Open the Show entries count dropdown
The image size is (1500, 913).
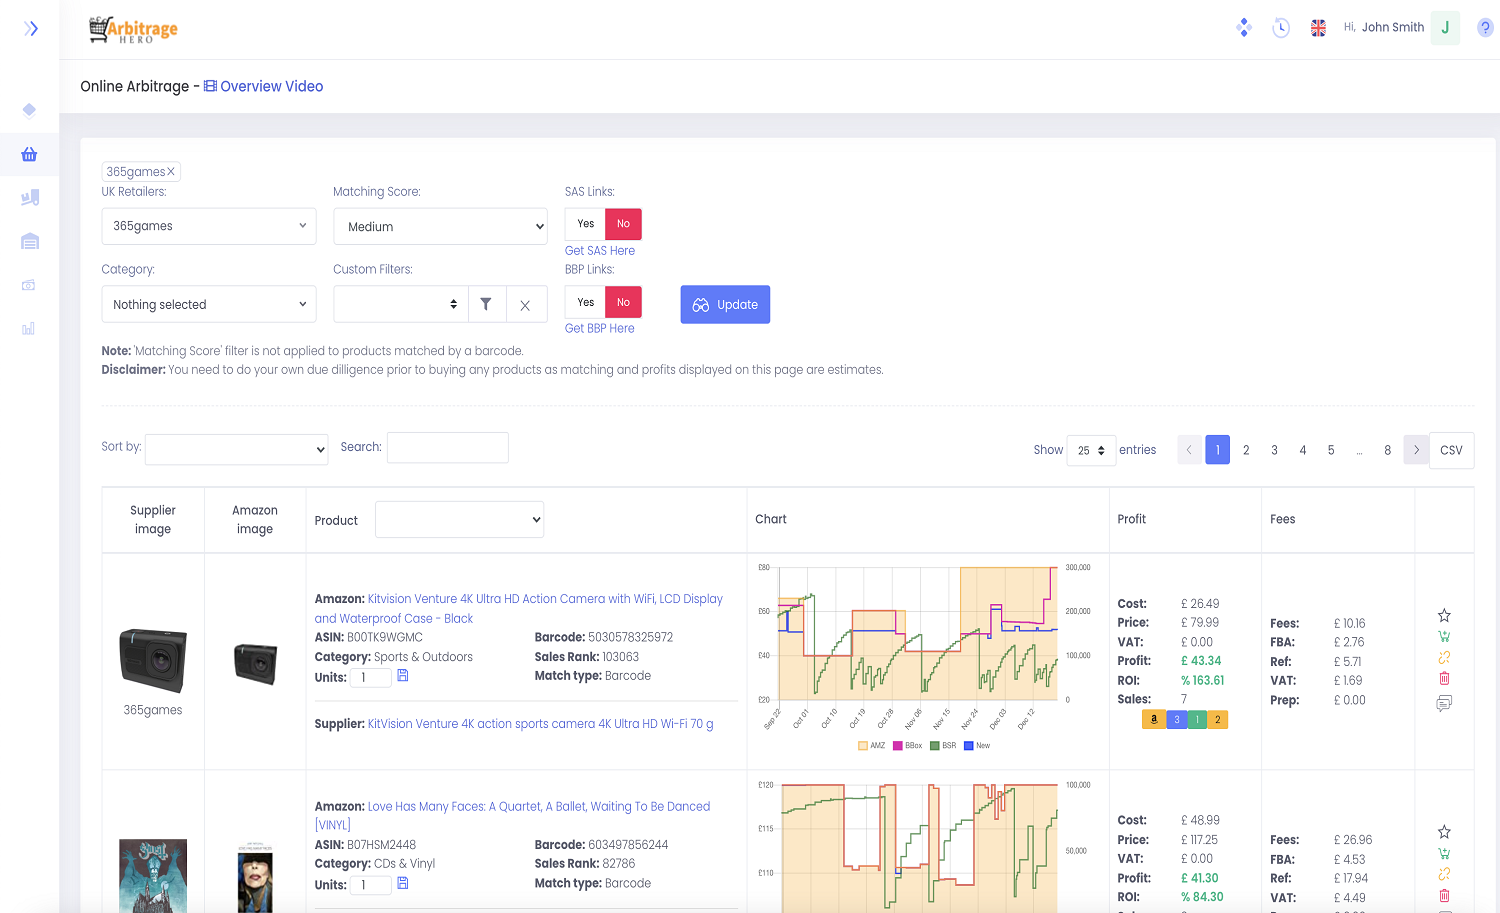1091,450
